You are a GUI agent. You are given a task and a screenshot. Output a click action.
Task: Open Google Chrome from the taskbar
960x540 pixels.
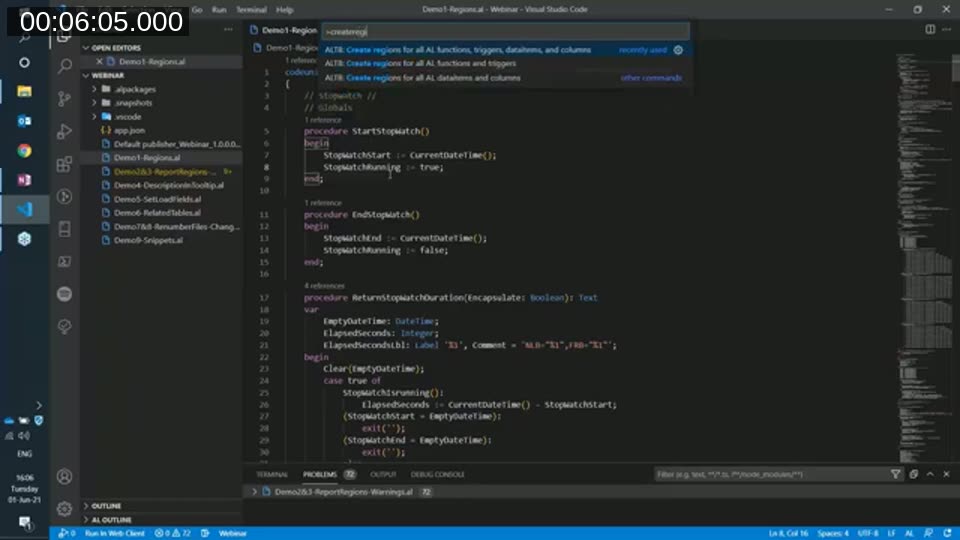(24, 150)
